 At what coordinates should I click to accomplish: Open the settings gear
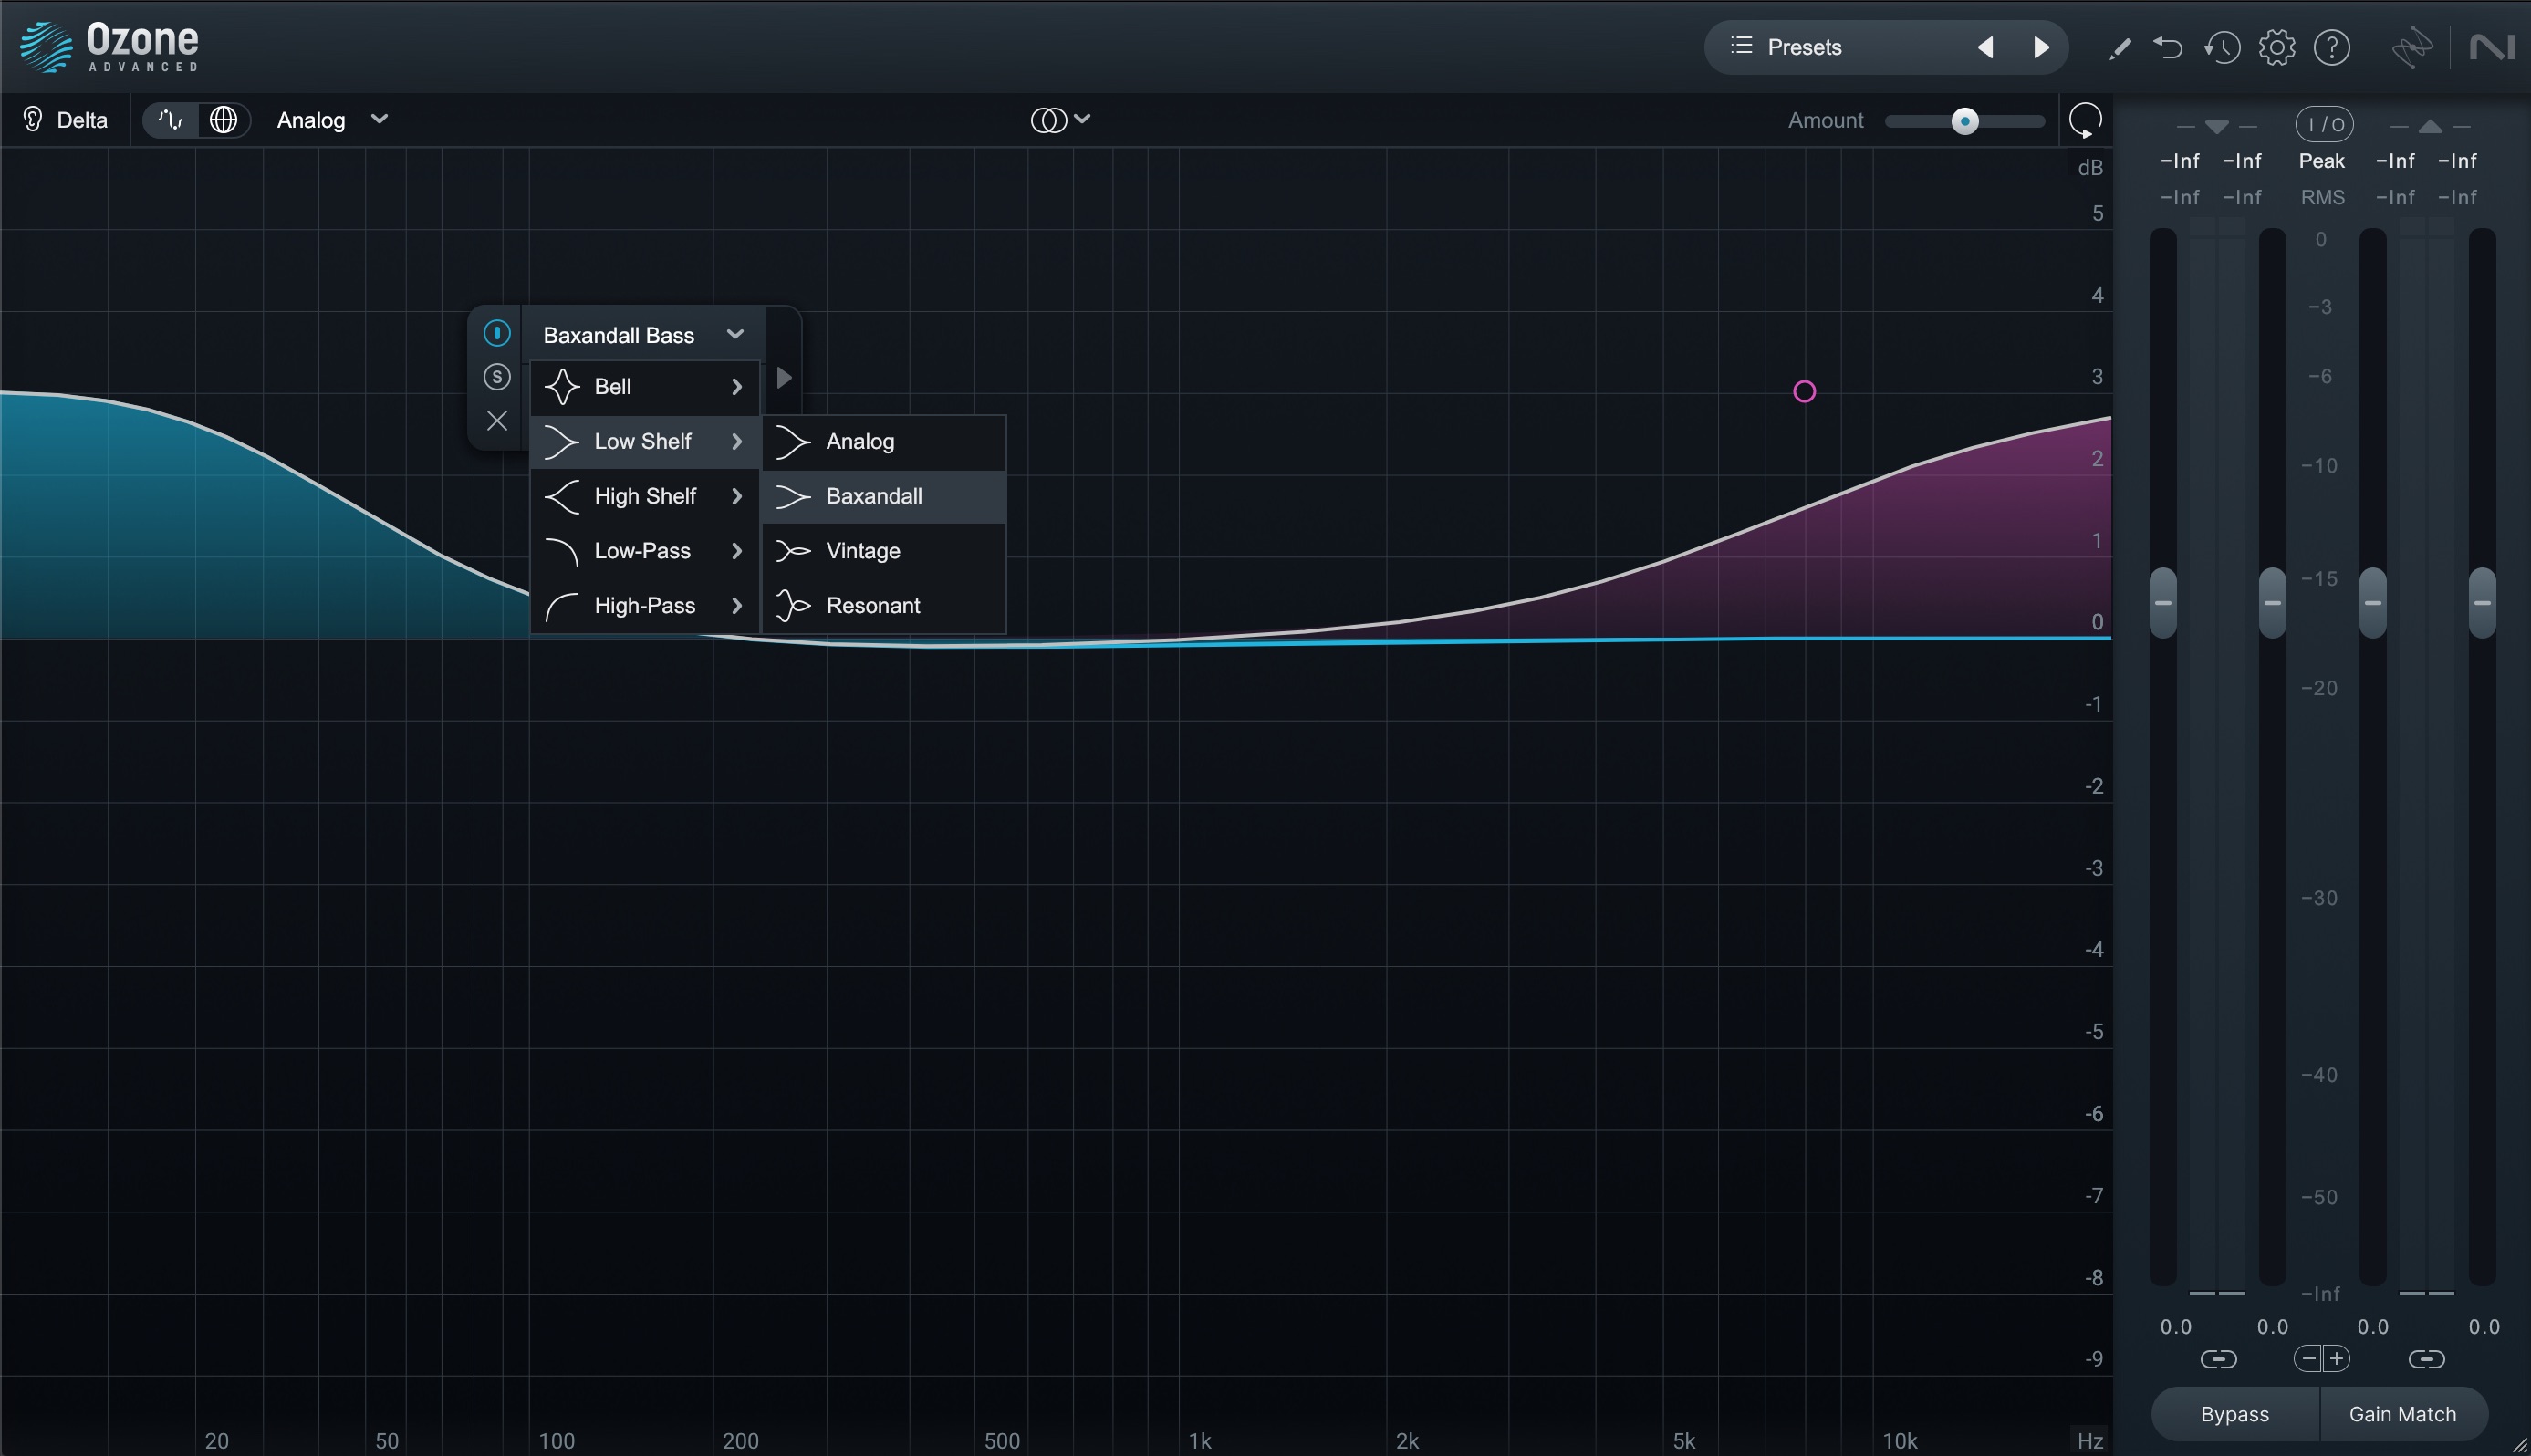click(2277, 47)
